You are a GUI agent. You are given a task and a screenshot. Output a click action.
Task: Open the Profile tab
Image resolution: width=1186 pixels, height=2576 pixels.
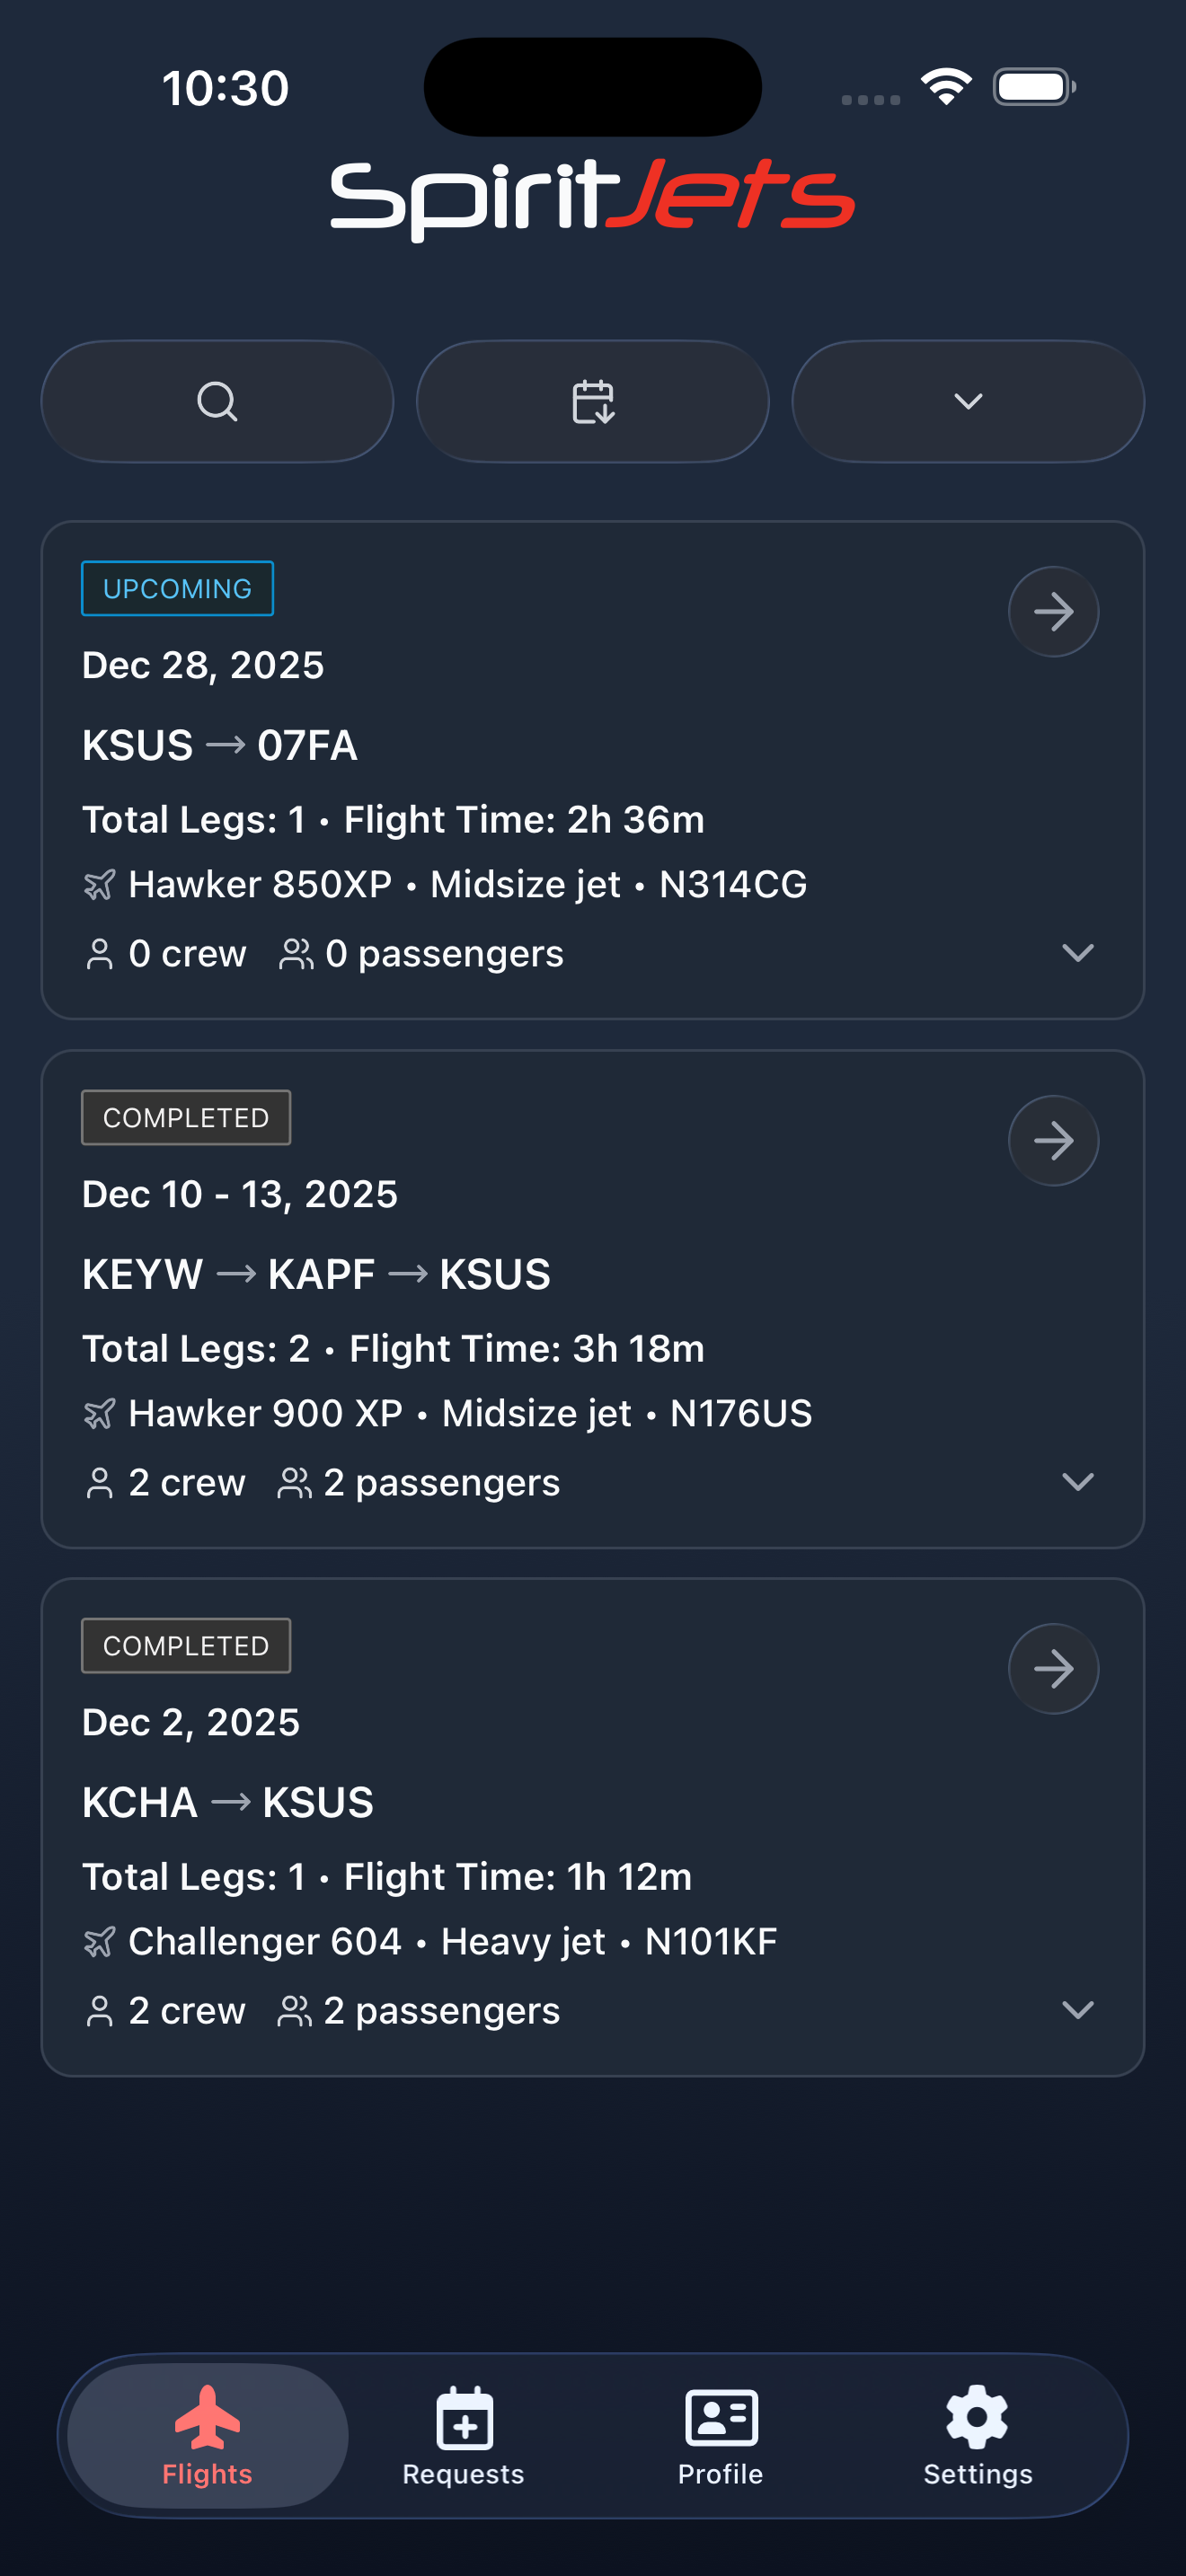point(720,2435)
